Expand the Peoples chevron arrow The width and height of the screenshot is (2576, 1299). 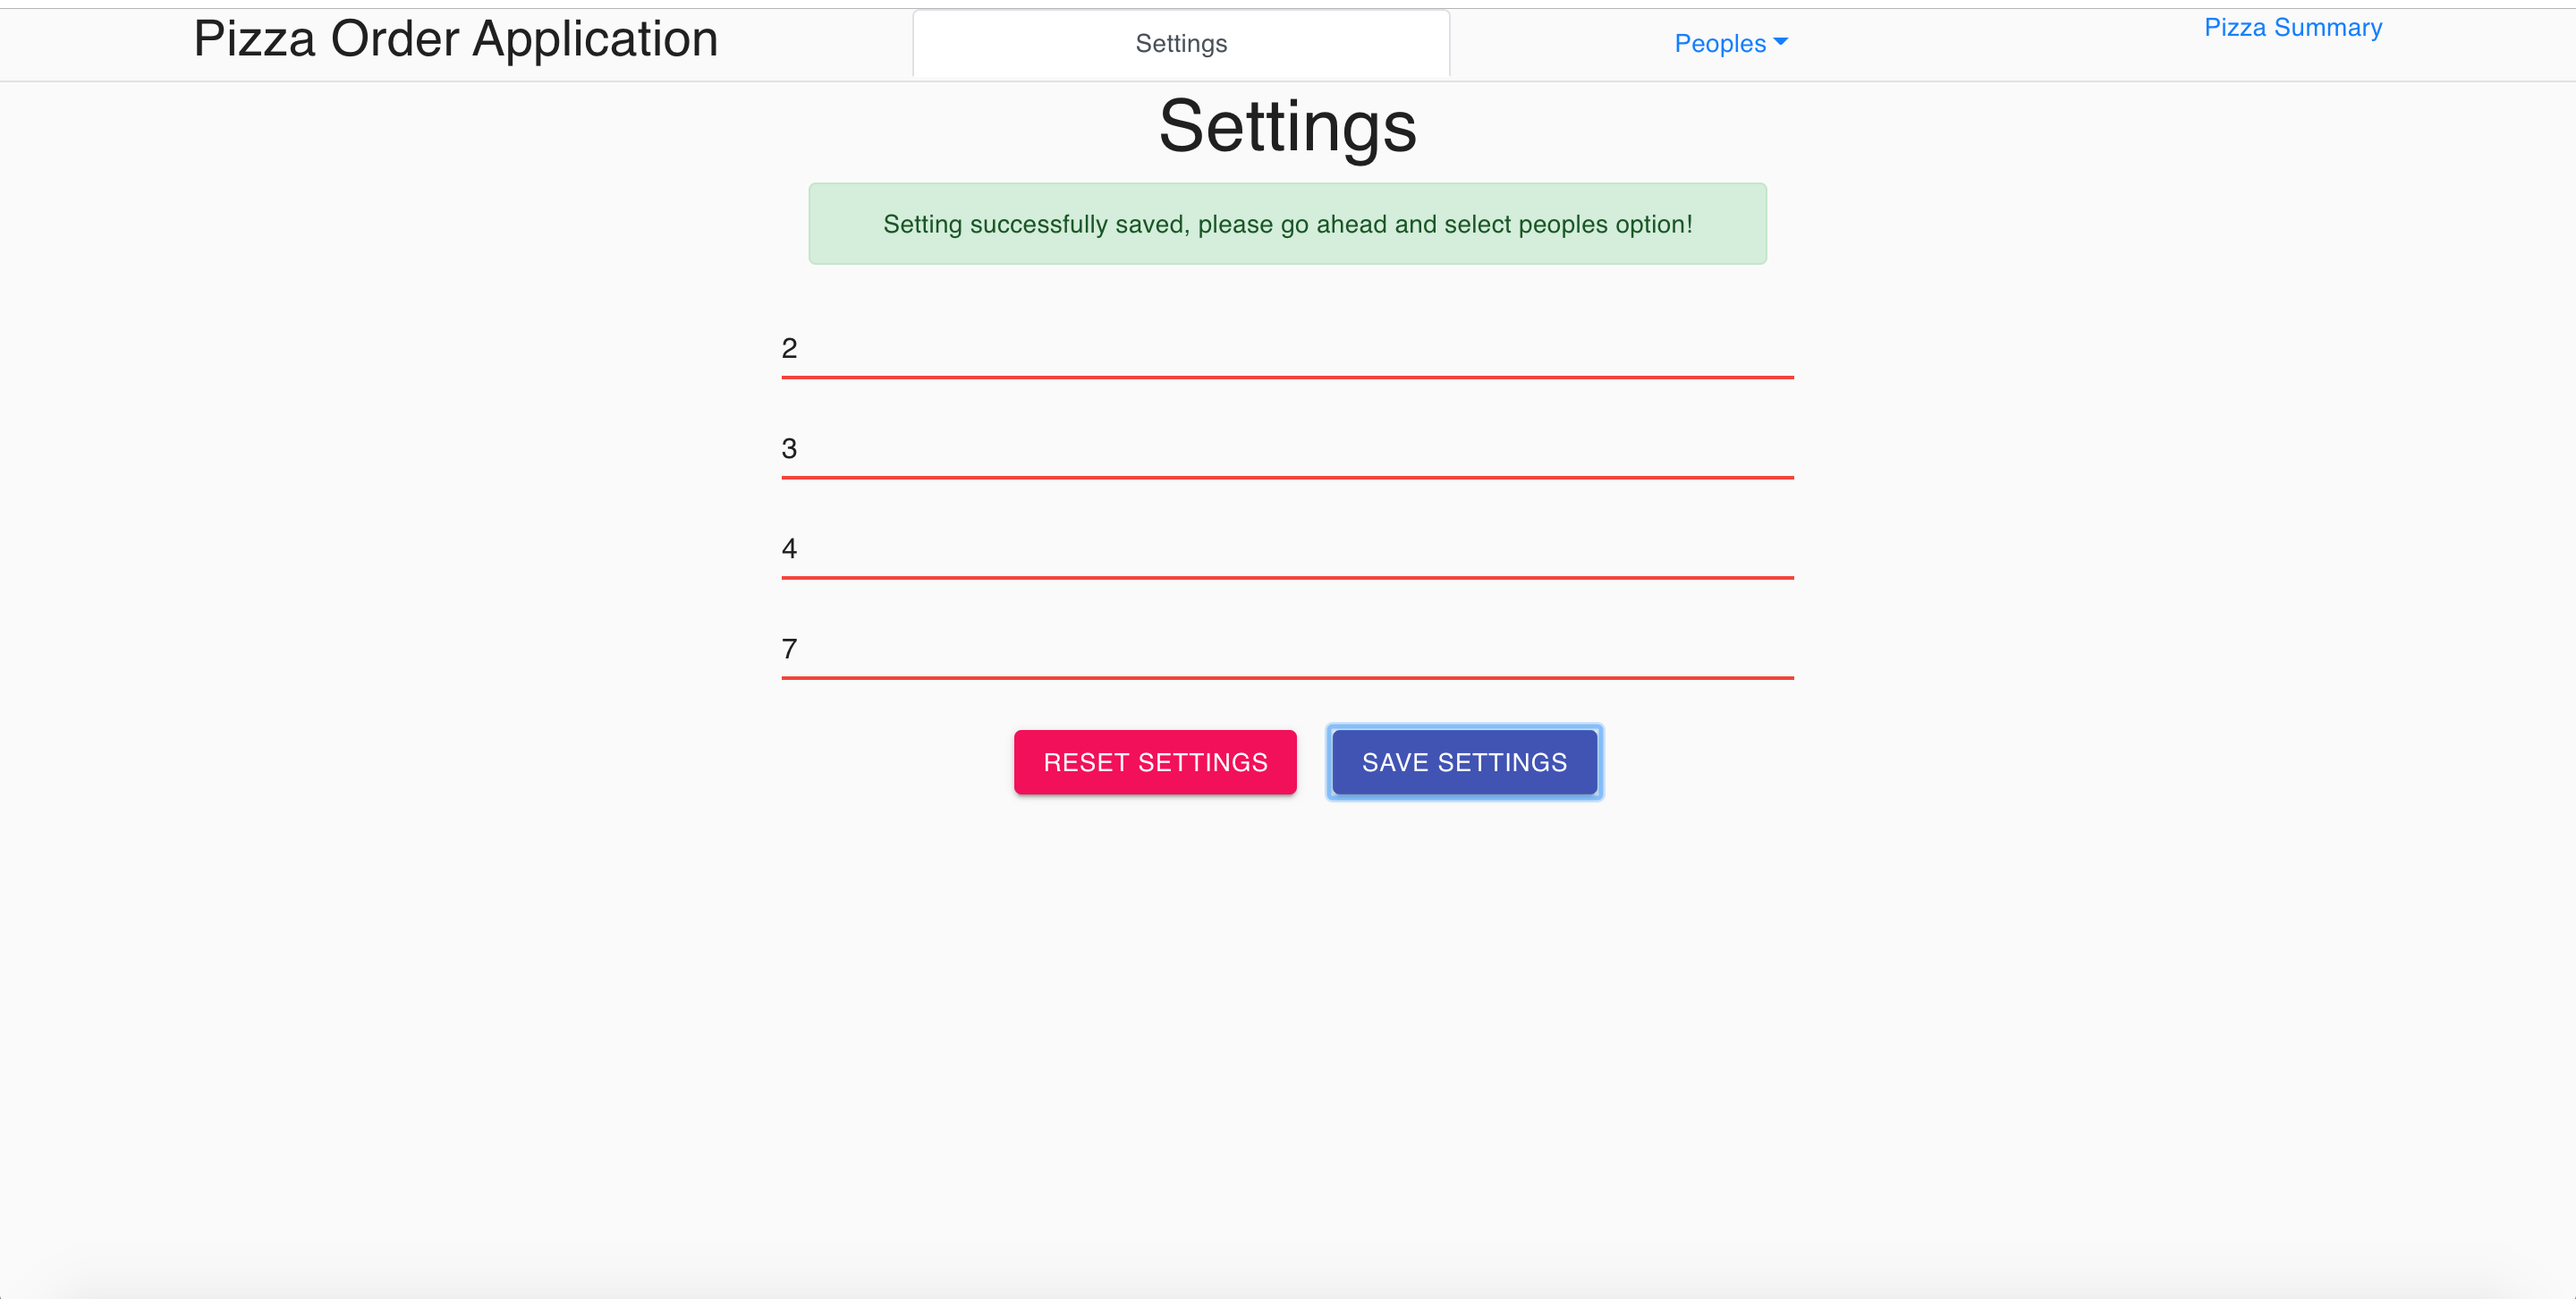point(1782,43)
